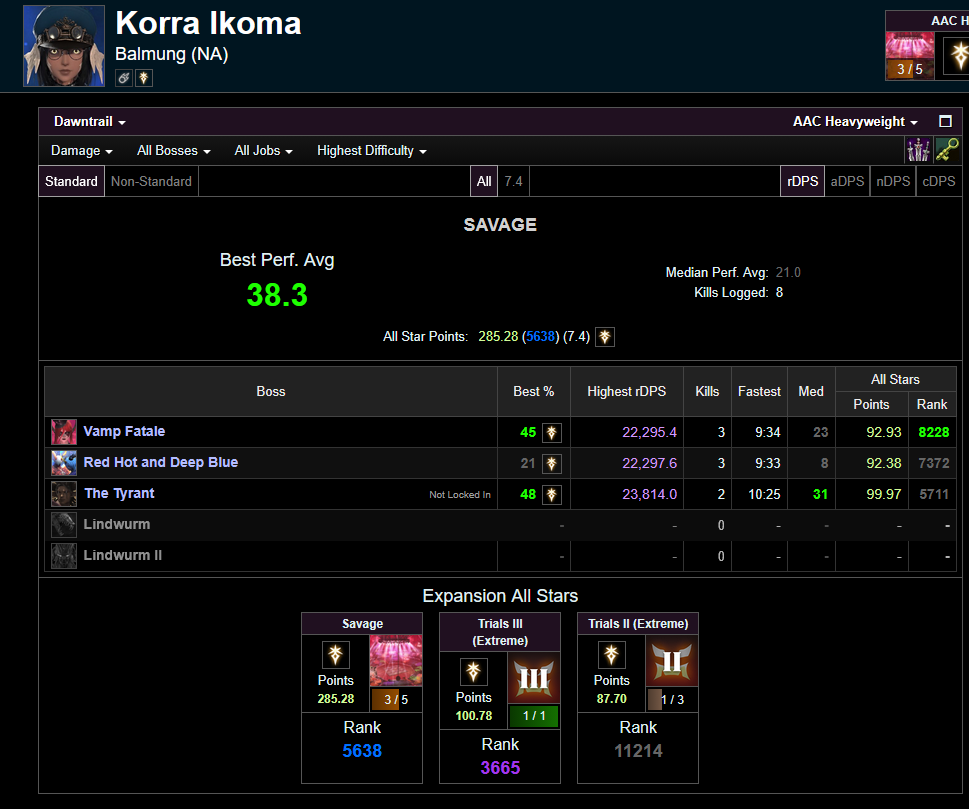
Task: Click the green key icon in the filter bar
Action: pyautogui.click(x=947, y=150)
